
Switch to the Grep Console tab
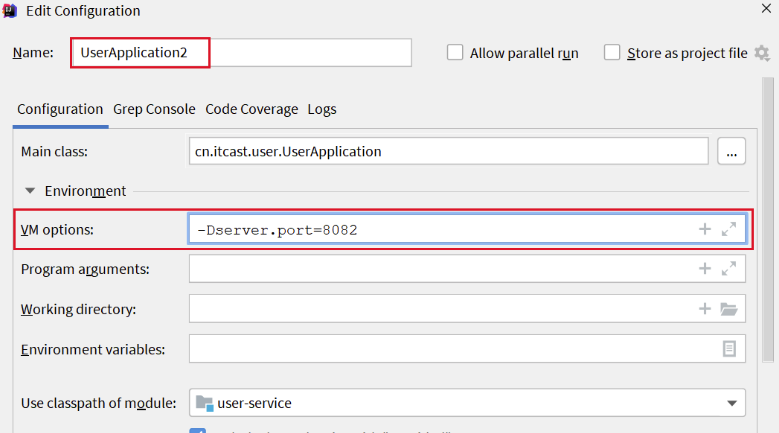click(154, 109)
